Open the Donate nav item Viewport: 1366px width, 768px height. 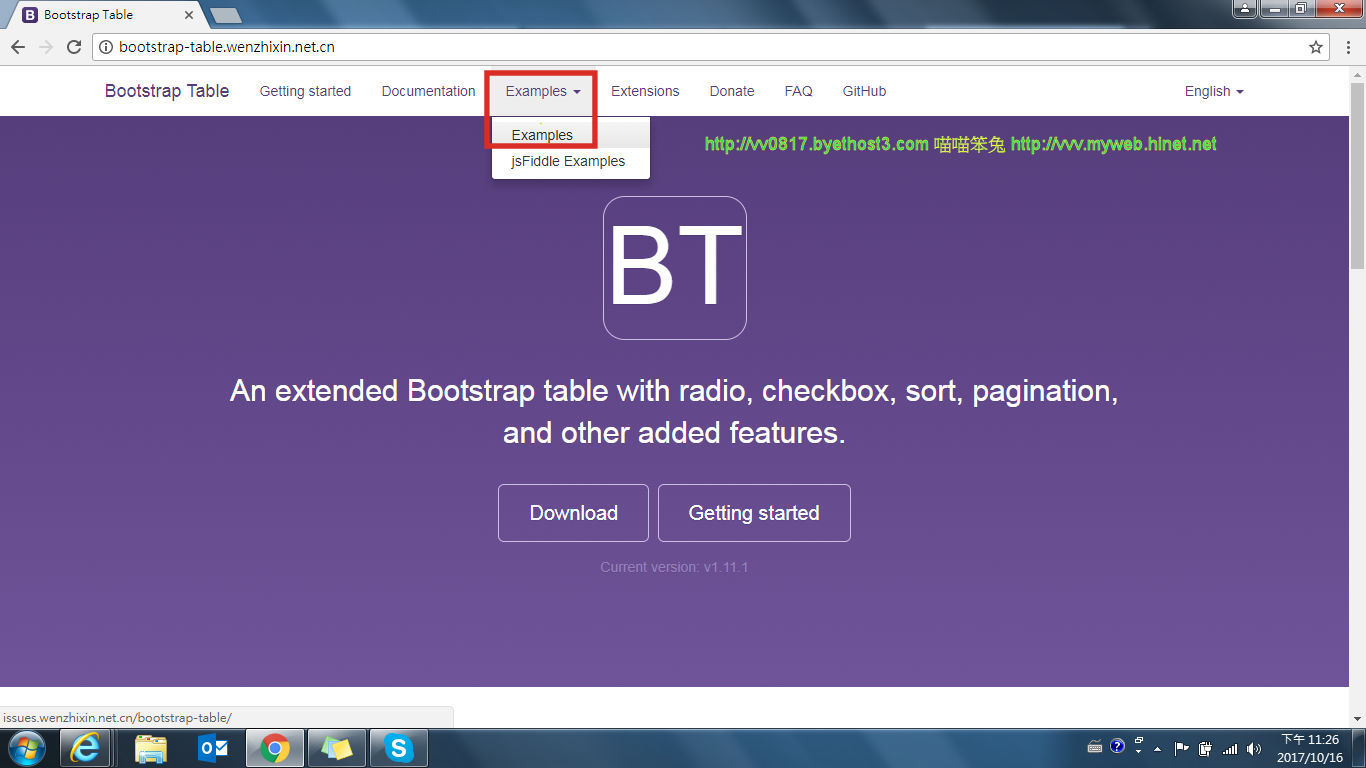(732, 91)
